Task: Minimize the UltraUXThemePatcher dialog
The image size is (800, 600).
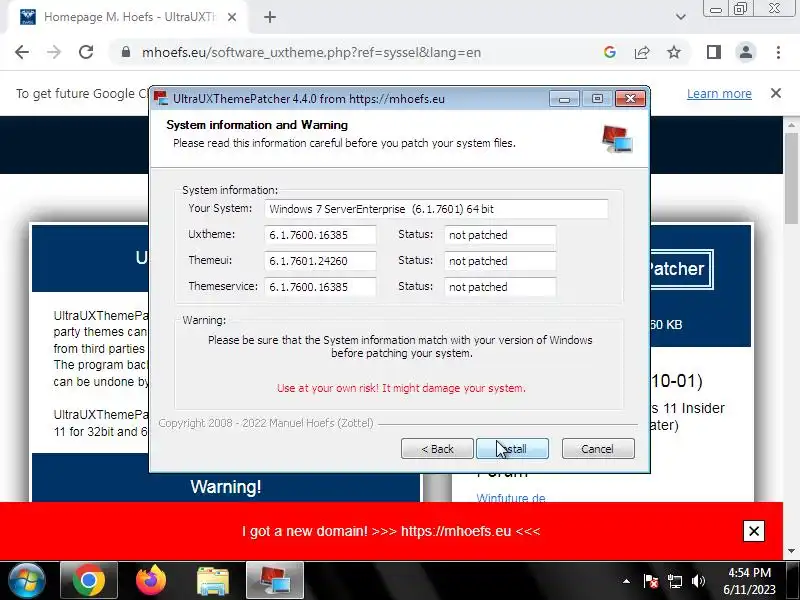Action: pos(564,98)
